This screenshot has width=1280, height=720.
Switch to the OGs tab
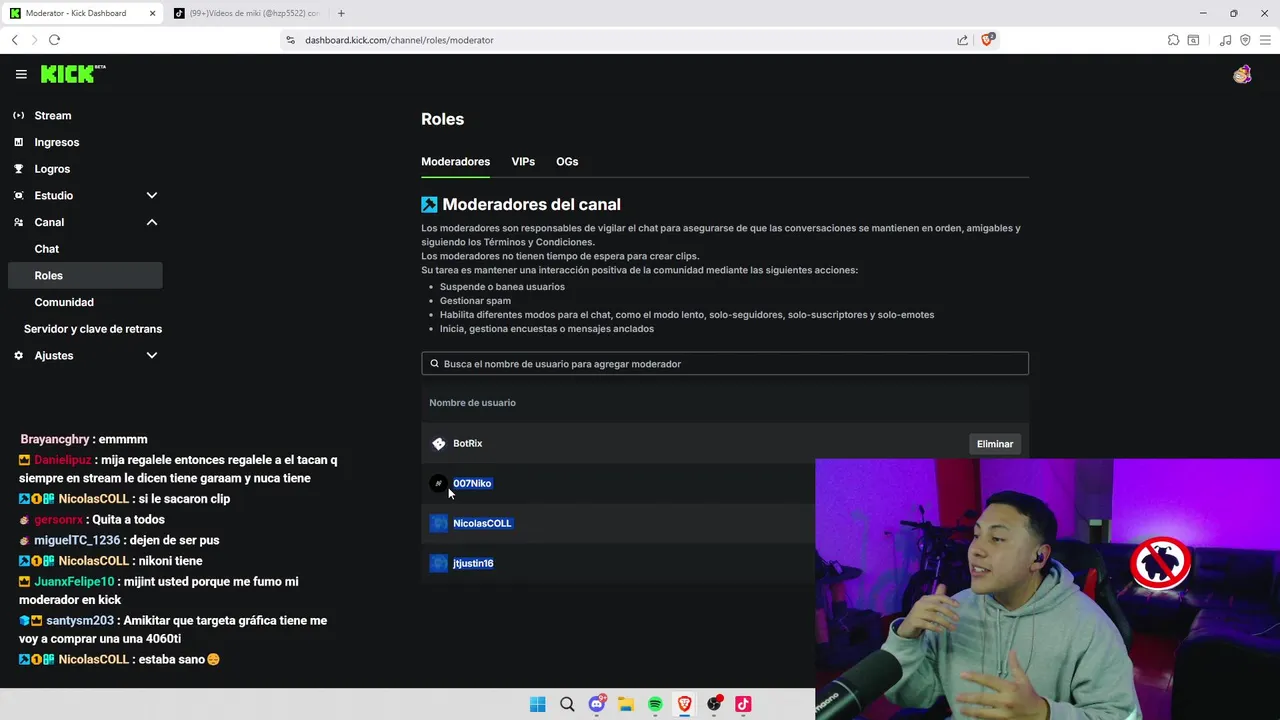click(567, 161)
